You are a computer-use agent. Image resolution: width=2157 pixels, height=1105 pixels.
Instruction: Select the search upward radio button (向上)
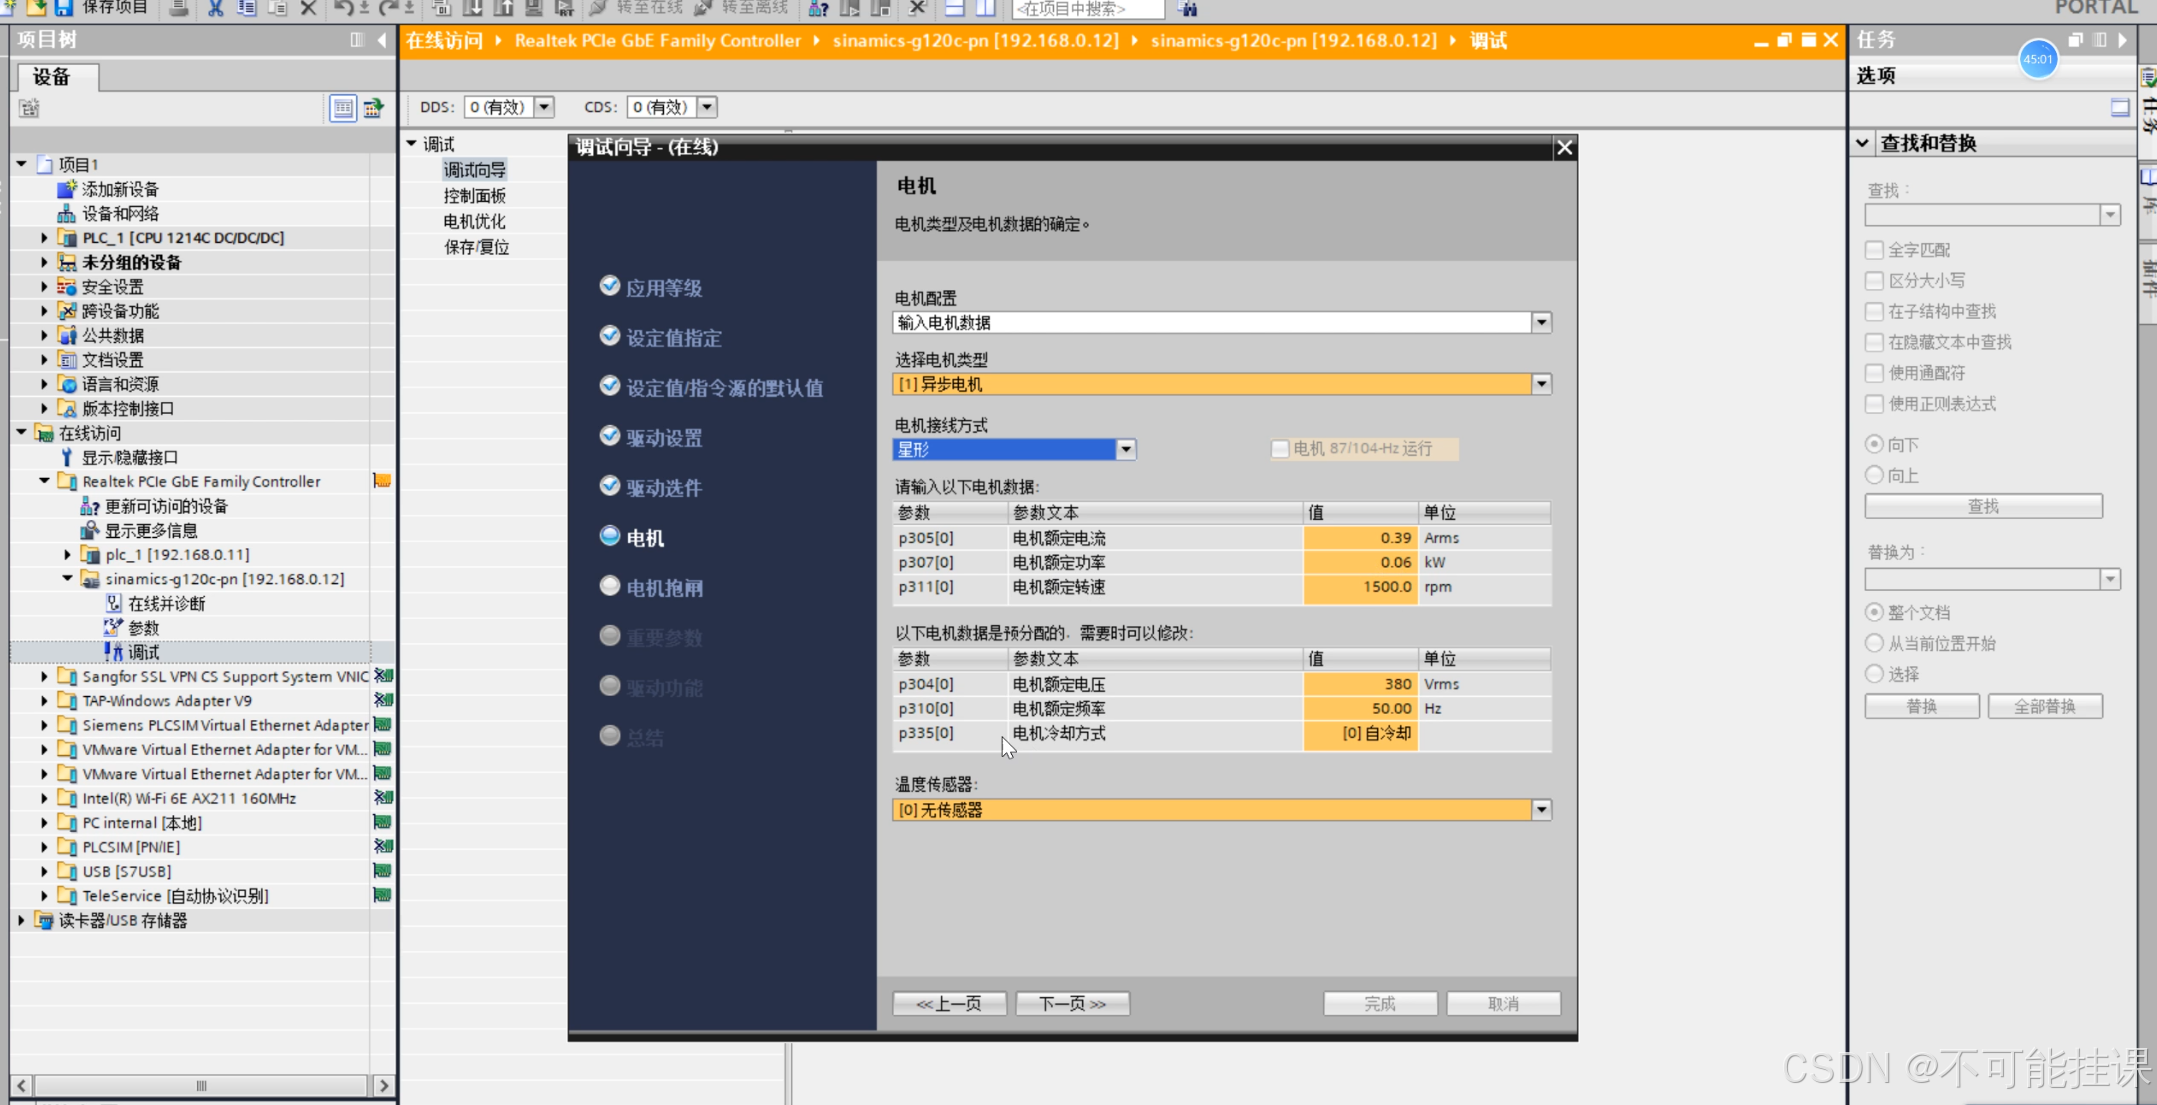click(1875, 475)
